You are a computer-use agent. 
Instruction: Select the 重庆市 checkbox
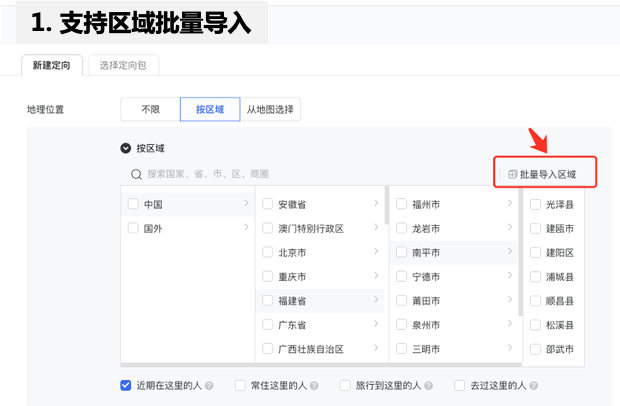pos(268,276)
